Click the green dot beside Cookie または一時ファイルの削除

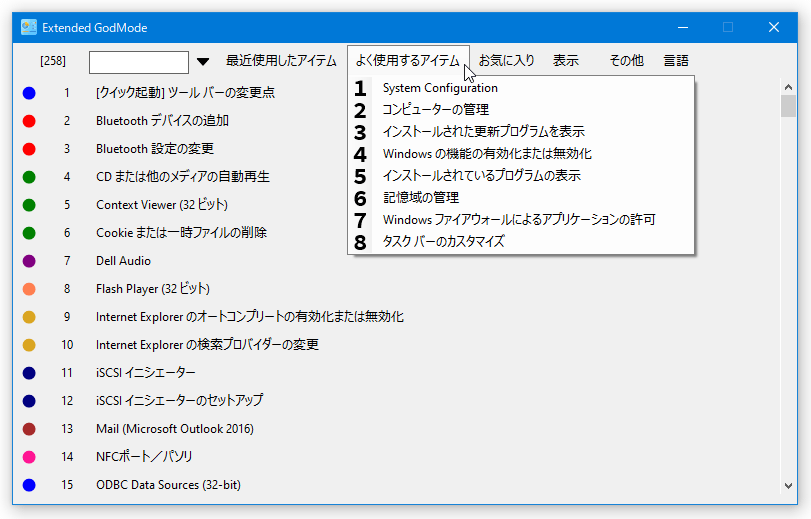click(29, 233)
